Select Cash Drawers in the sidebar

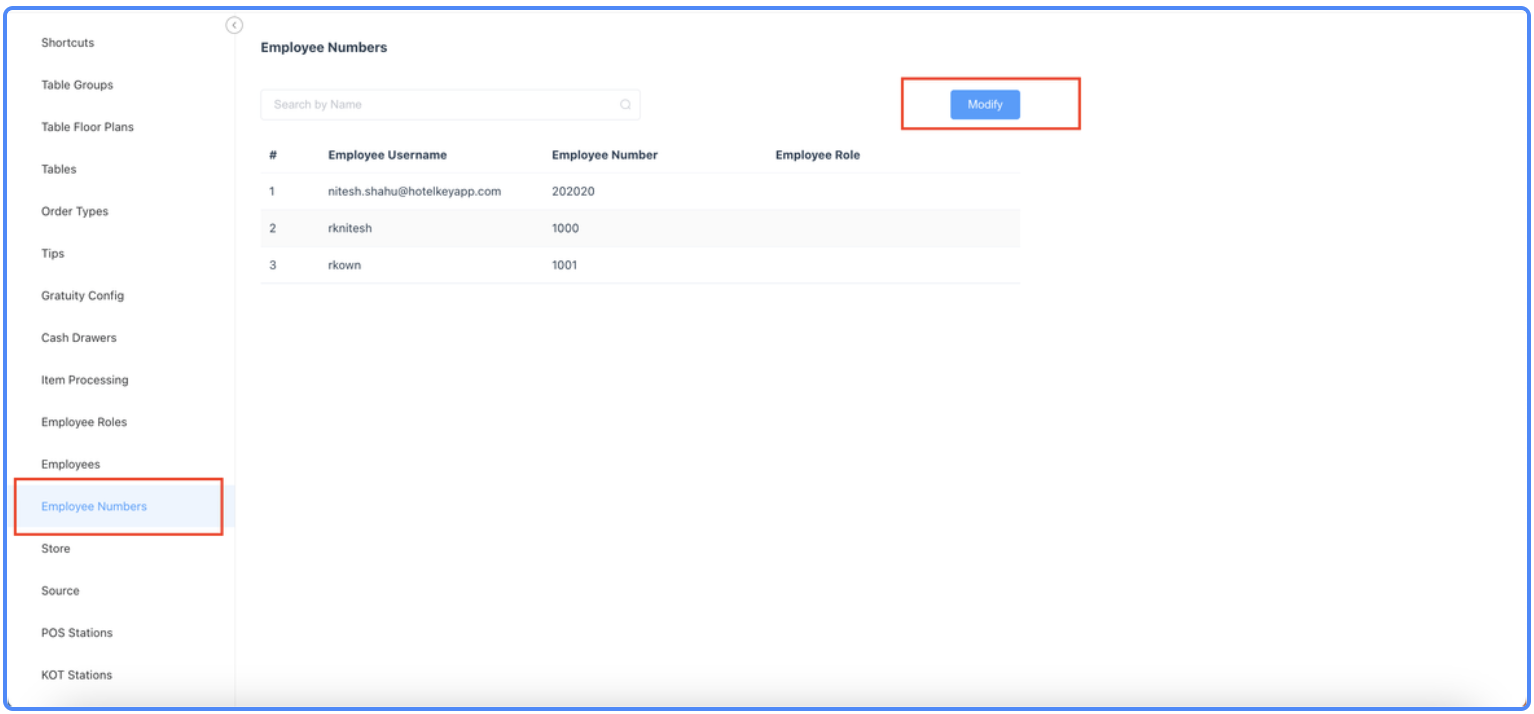pyautogui.click(x=78, y=338)
